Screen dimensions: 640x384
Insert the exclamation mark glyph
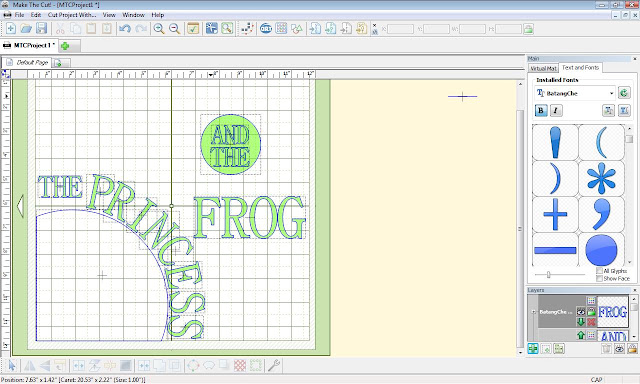pyautogui.click(x=555, y=142)
